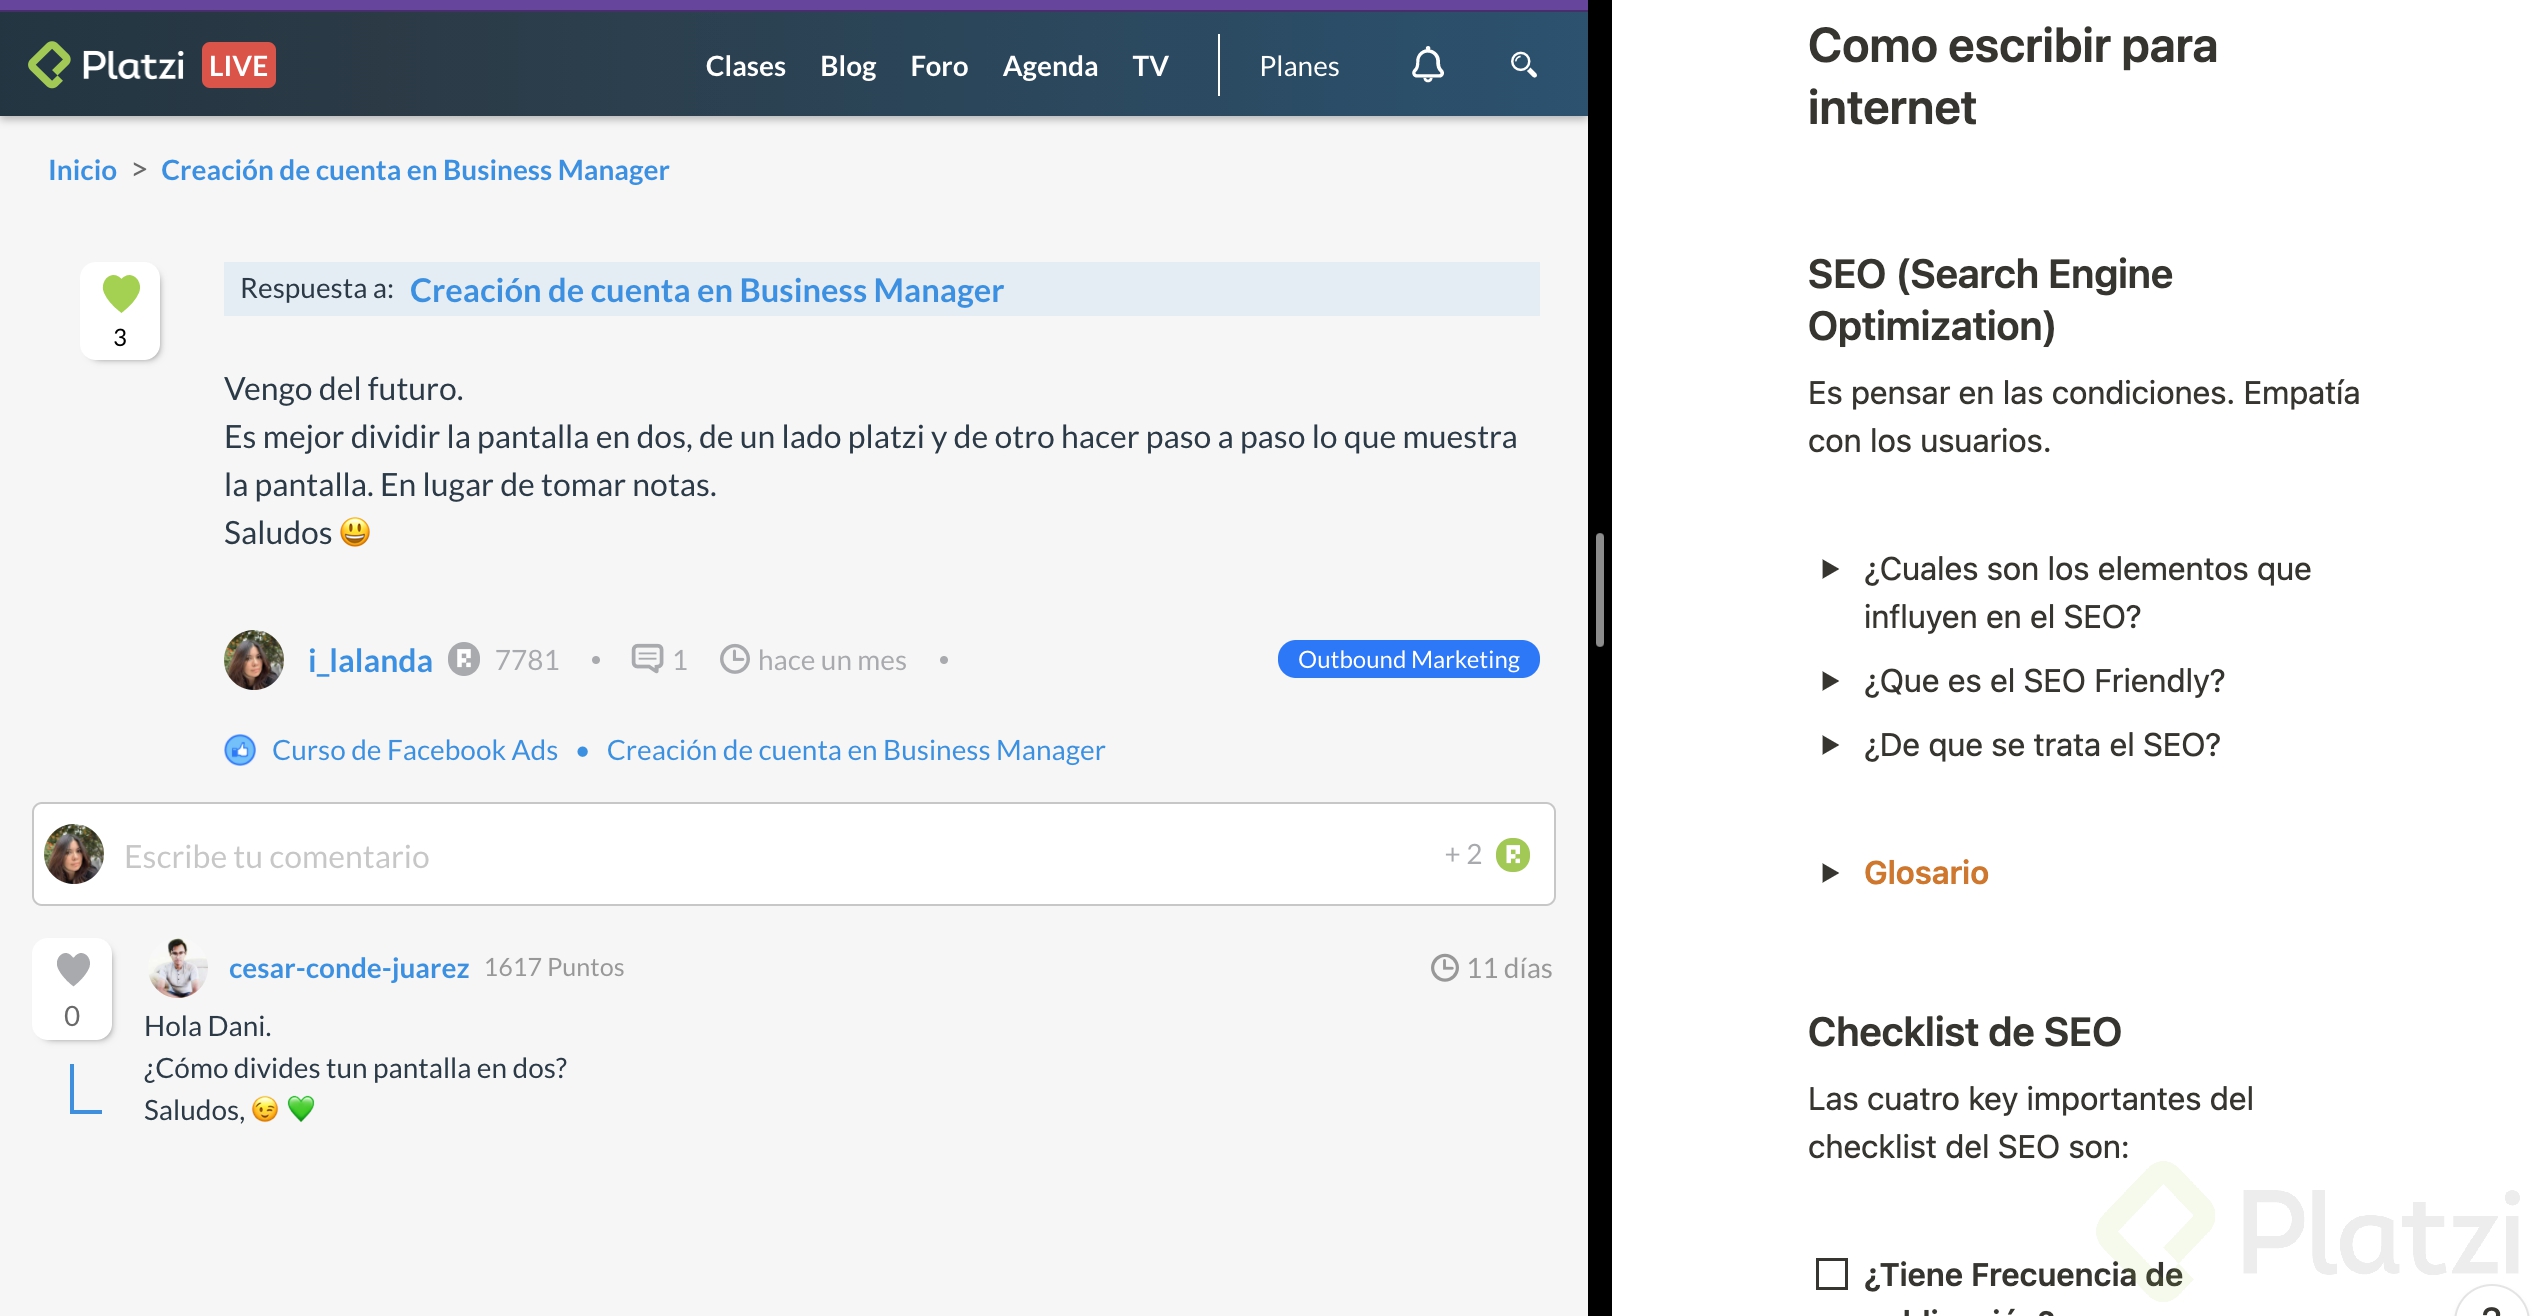Click the Platzi logo in the header
This screenshot has height=1316, width=2546.
107,66
